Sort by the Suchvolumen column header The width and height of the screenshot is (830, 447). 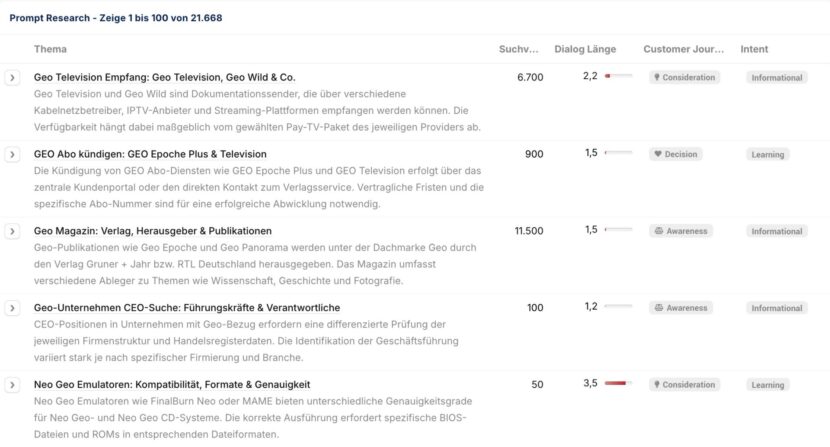coord(519,49)
